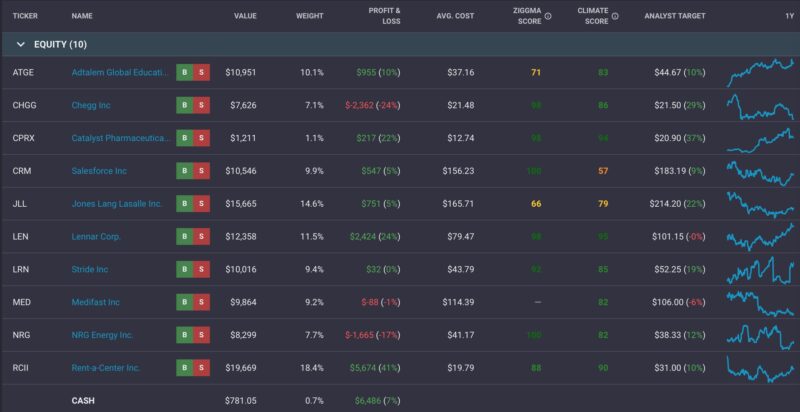Click cash value $781.05

pyautogui.click(x=240, y=401)
